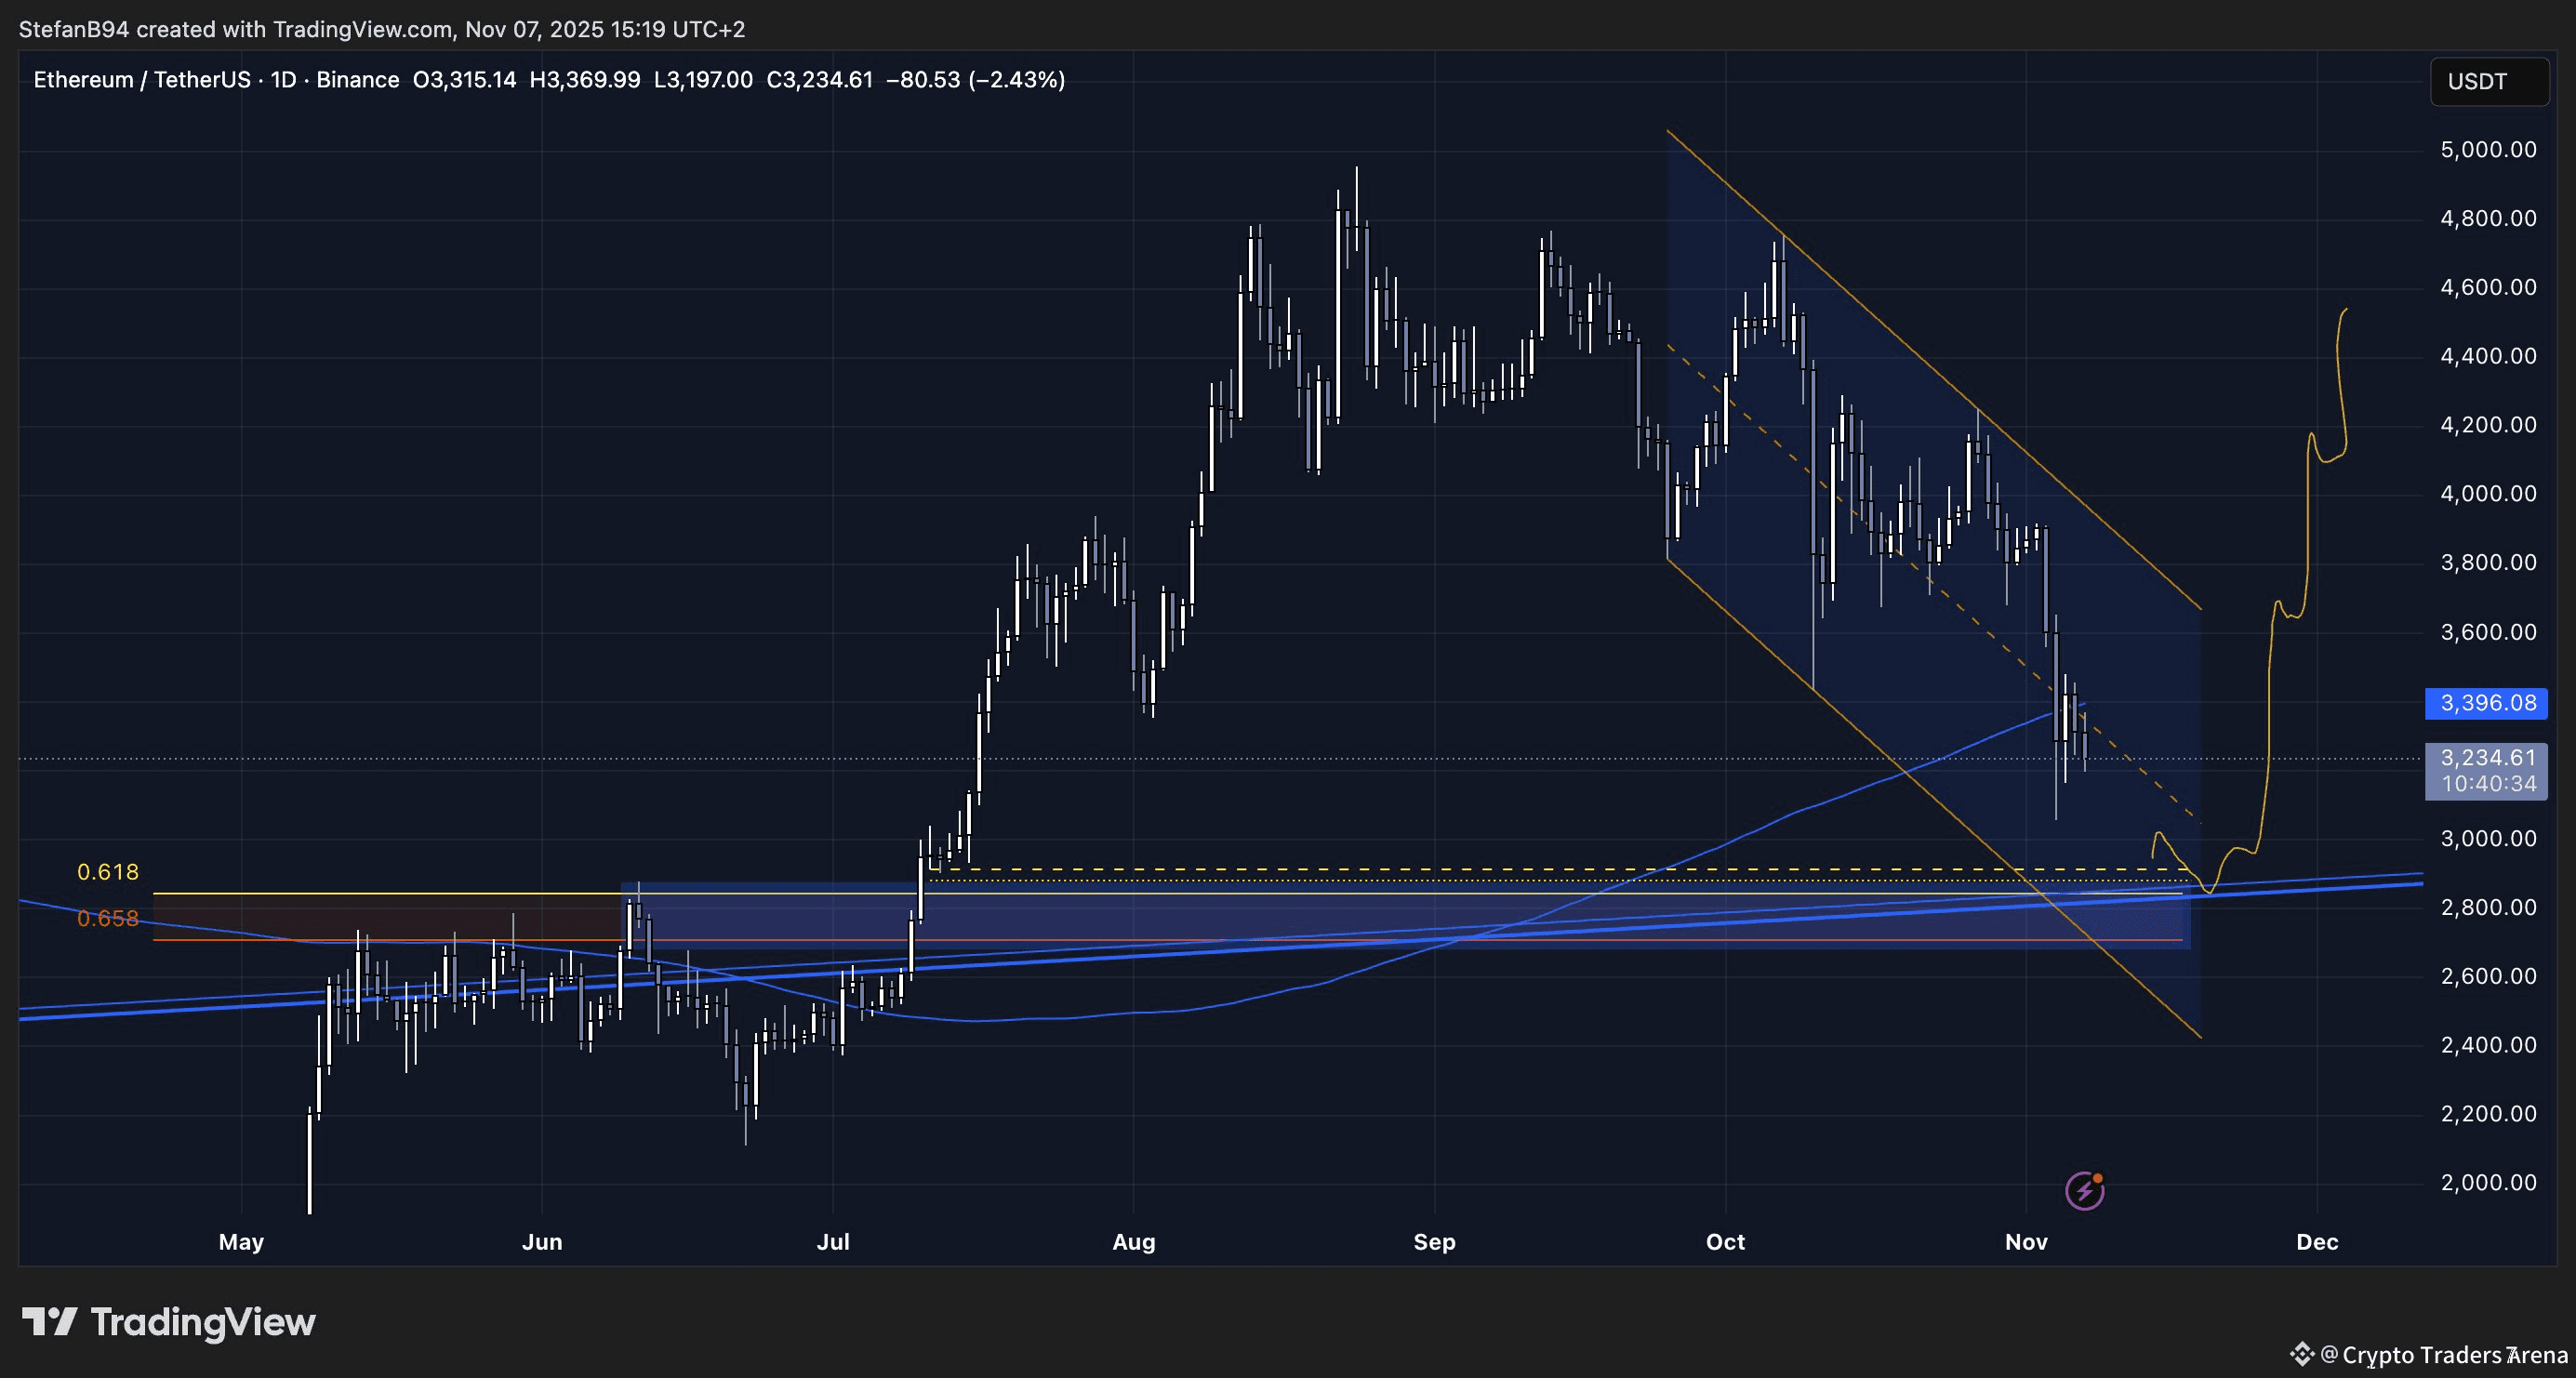Click the Jun label on time axis
Viewport: 2576px width, 1378px height.
tap(542, 1242)
